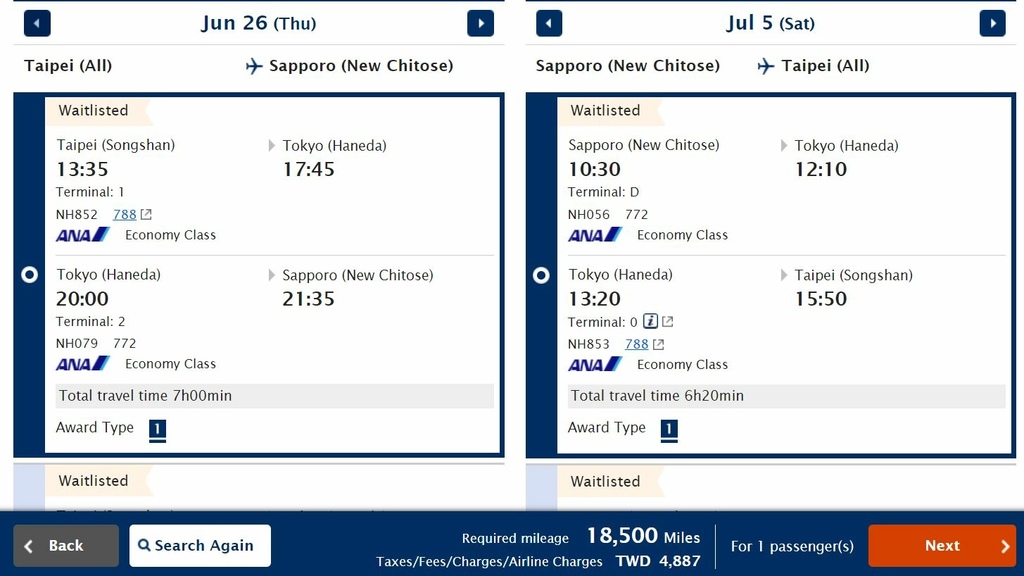
Task: Go to previous day before Jul 5
Action: point(549,23)
